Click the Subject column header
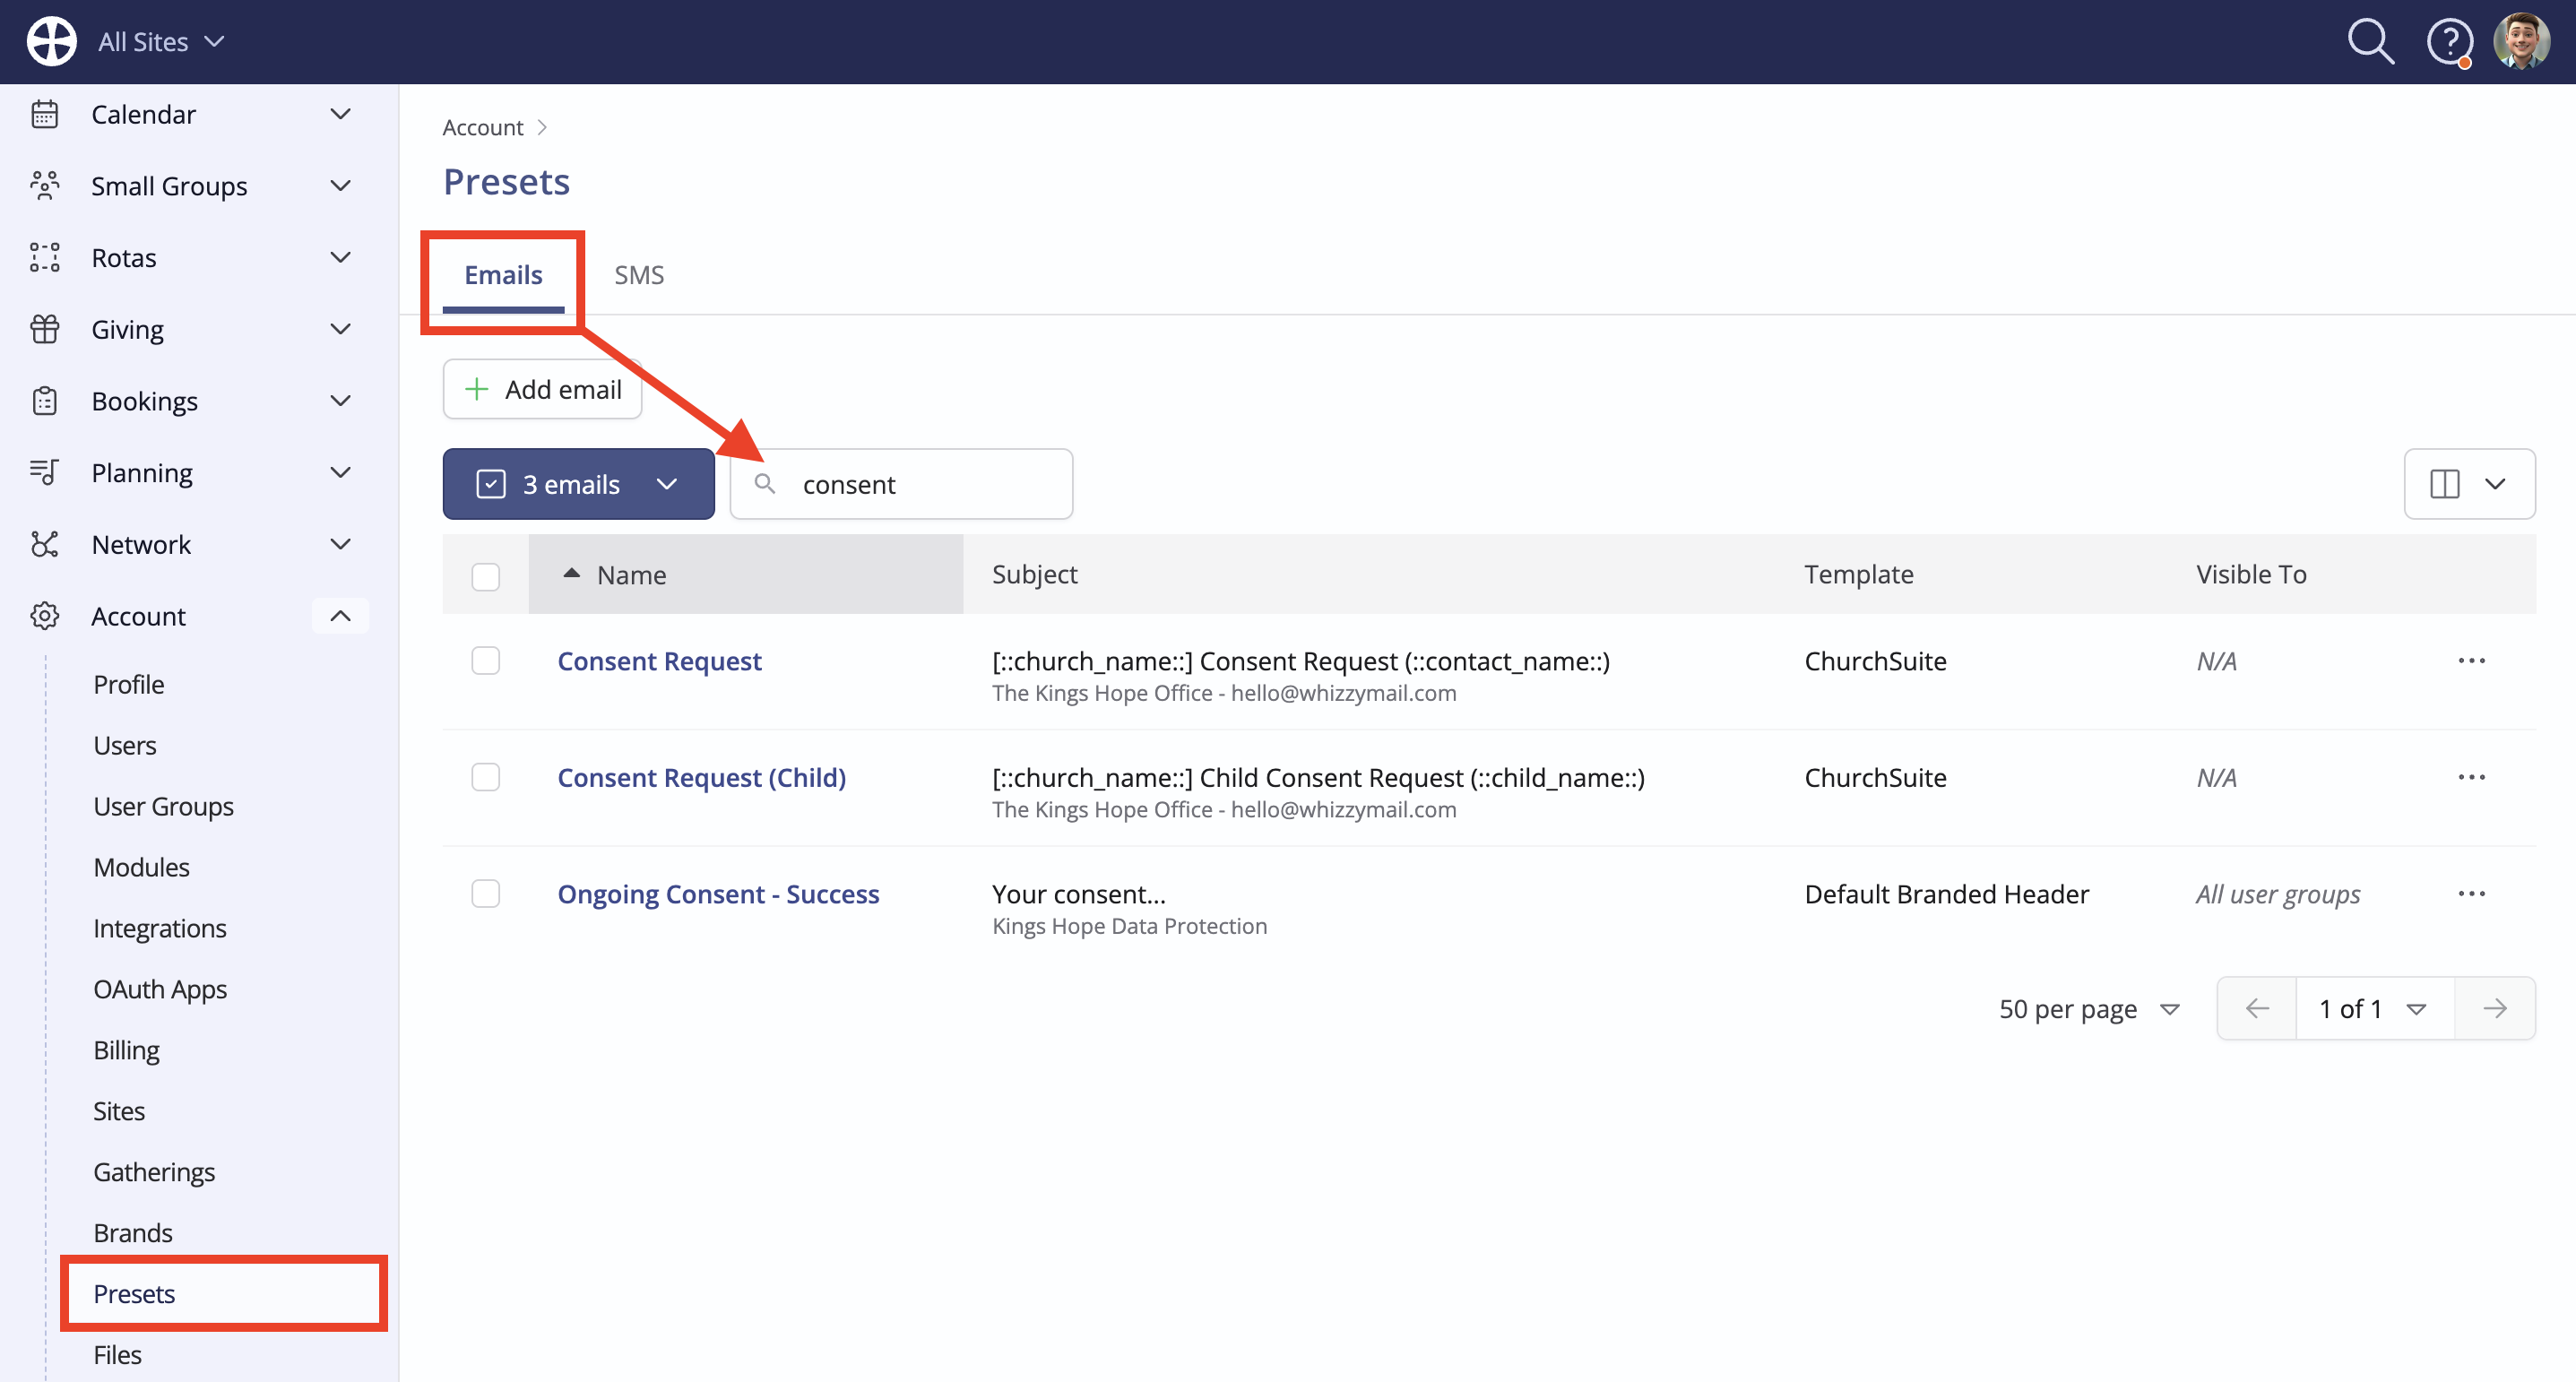Viewport: 2576px width, 1382px height. (1034, 574)
